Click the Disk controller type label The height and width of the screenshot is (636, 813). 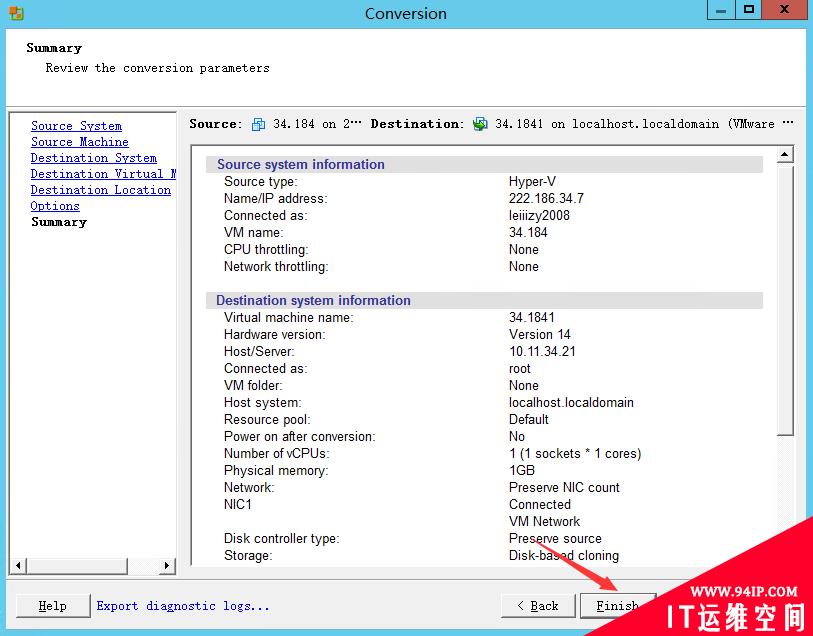click(282, 539)
